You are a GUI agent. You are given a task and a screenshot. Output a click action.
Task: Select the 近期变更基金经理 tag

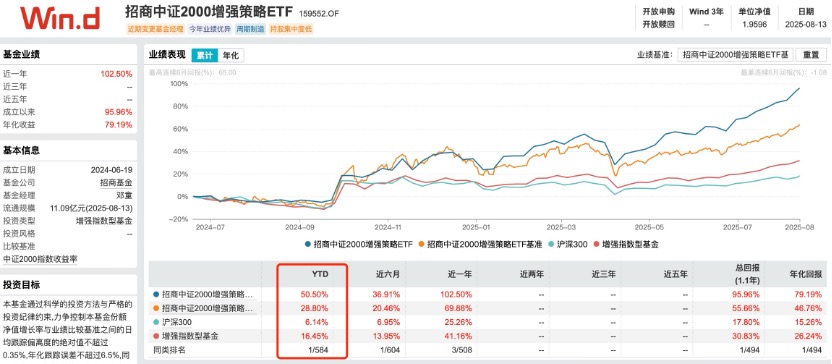[x=154, y=29]
